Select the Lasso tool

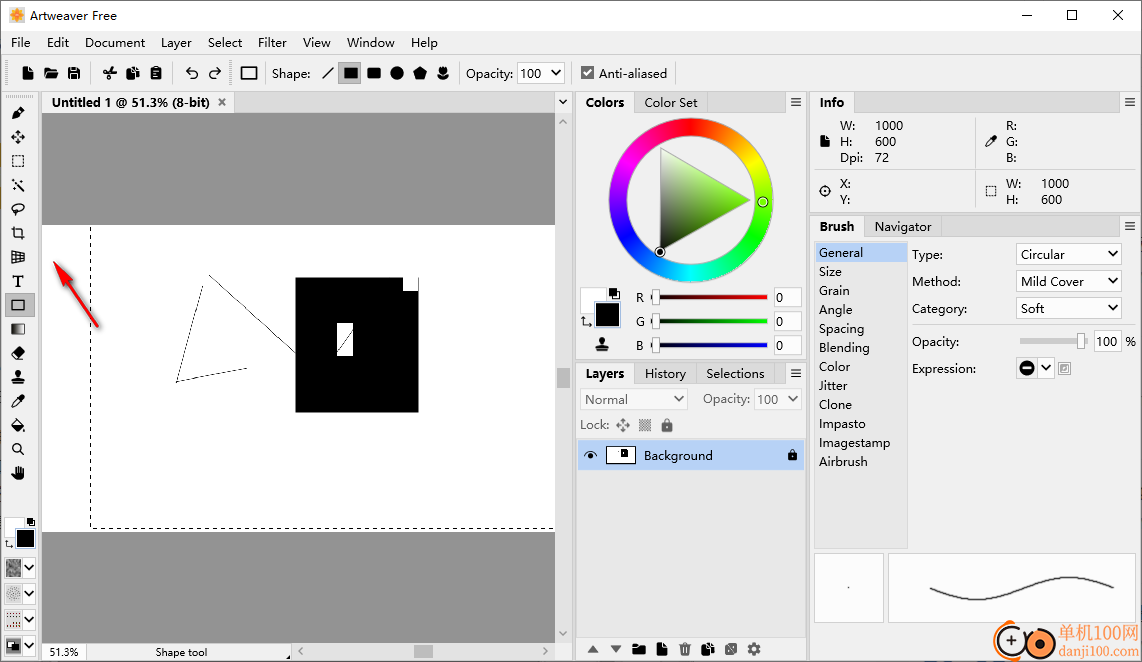coord(18,209)
